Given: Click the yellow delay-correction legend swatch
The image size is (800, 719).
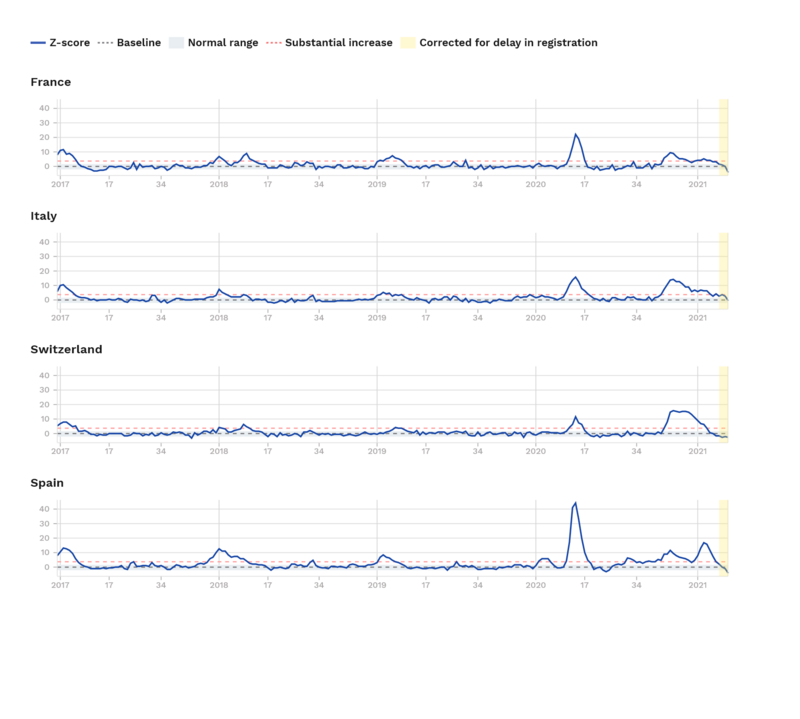Looking at the screenshot, I should point(408,43).
